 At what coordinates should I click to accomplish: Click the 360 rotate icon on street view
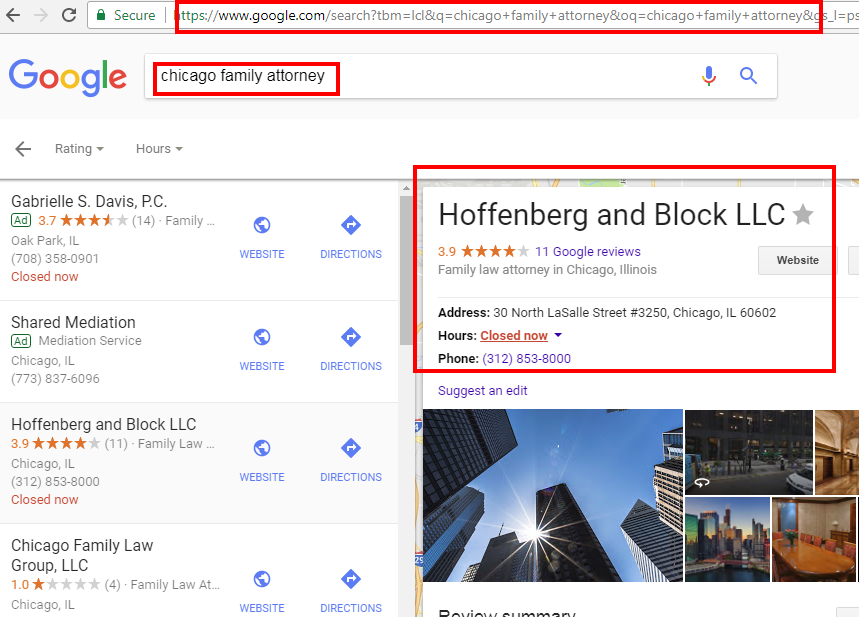click(x=702, y=482)
